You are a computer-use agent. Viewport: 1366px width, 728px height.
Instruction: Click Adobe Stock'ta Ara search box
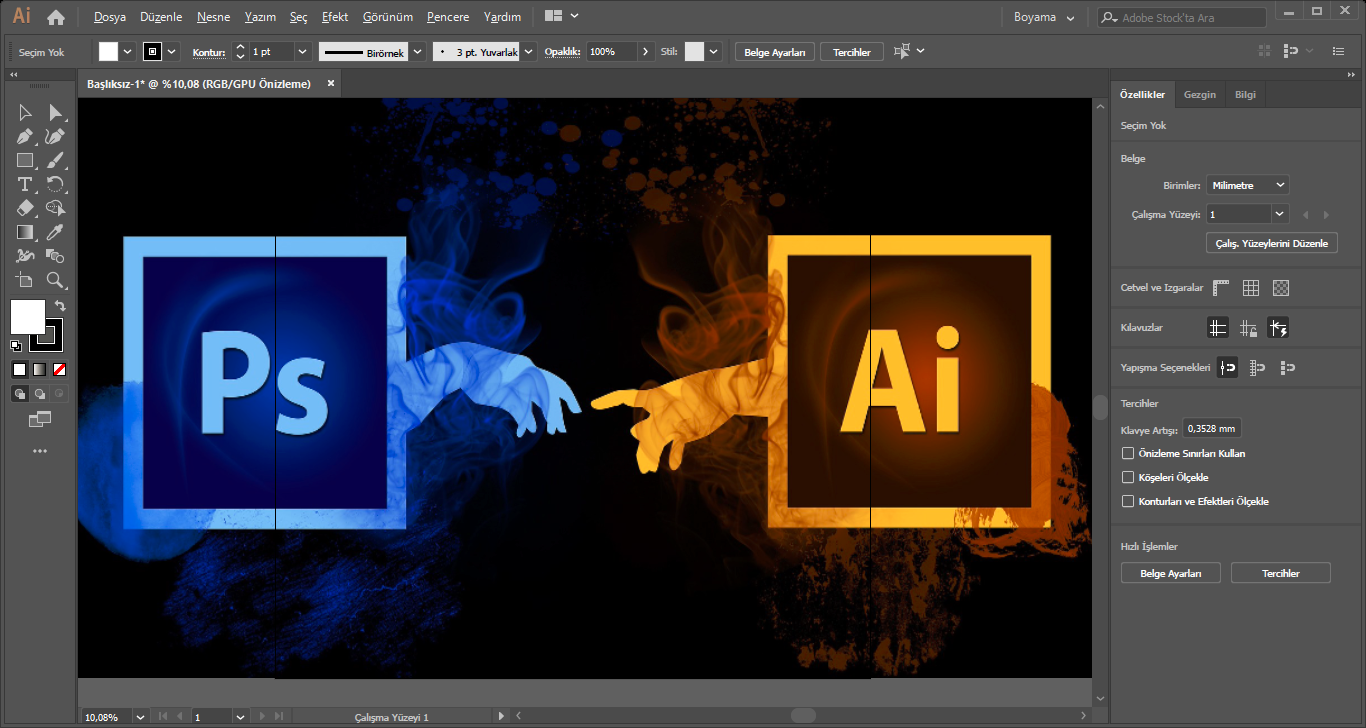click(x=1181, y=17)
